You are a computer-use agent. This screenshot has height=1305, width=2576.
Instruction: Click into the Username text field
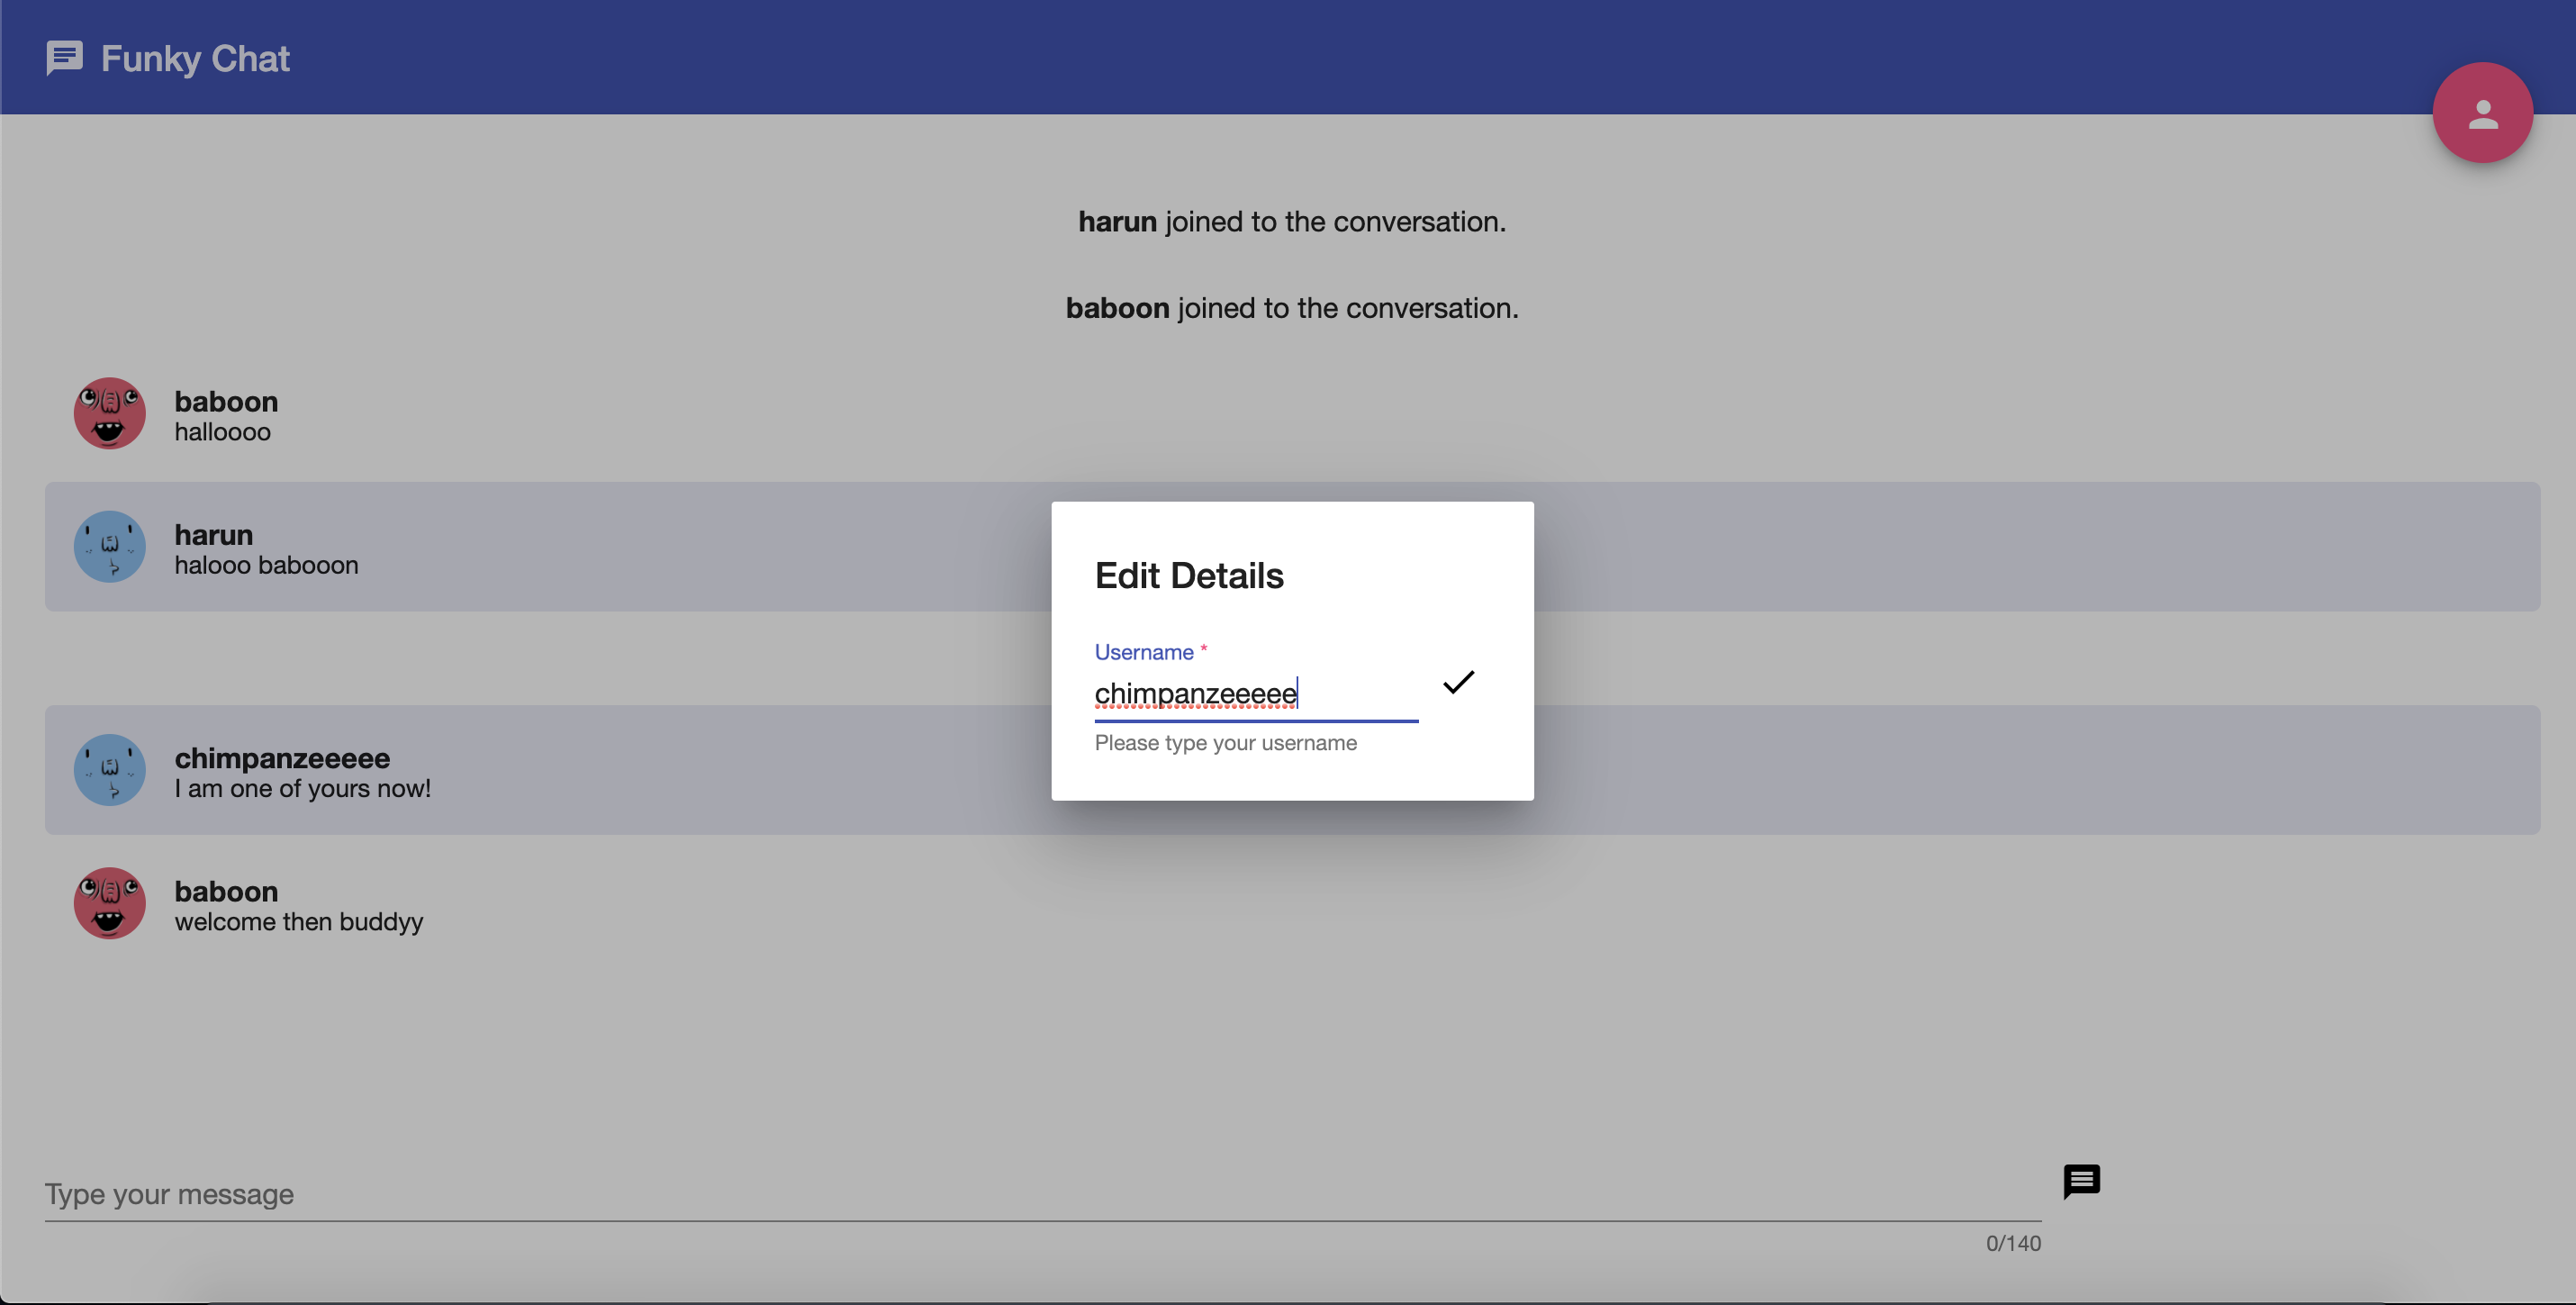(1254, 693)
